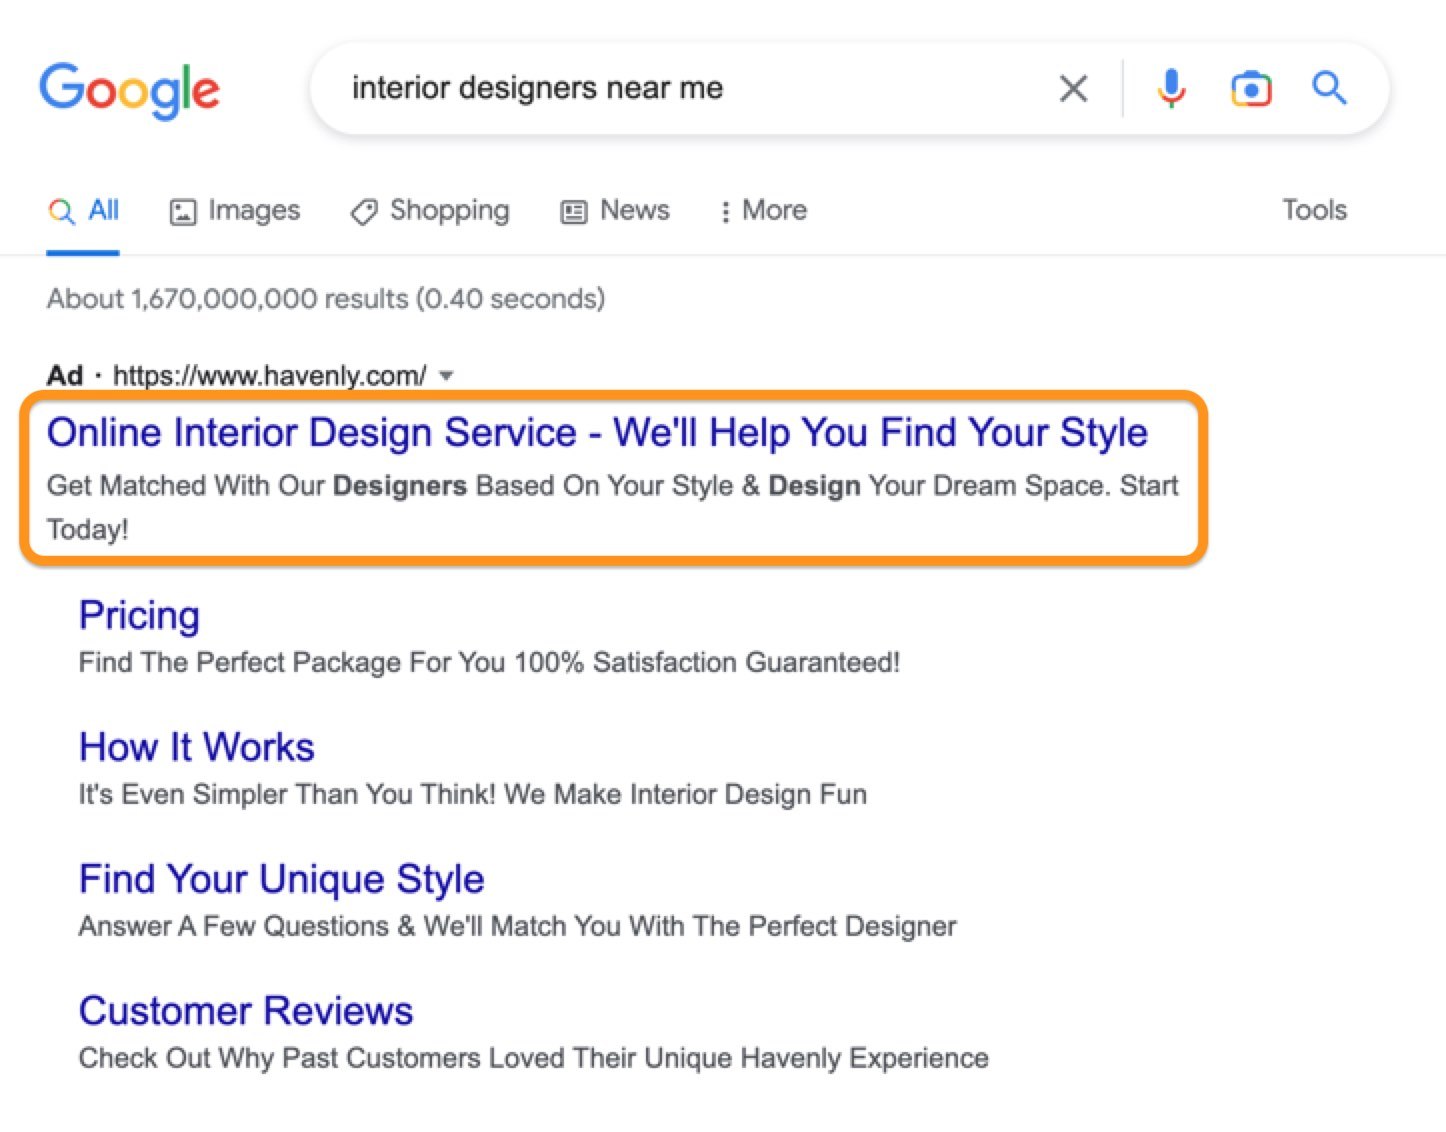Click the bold Ad label
Image resolution: width=1446 pixels, height=1132 pixels.
[x=65, y=376]
